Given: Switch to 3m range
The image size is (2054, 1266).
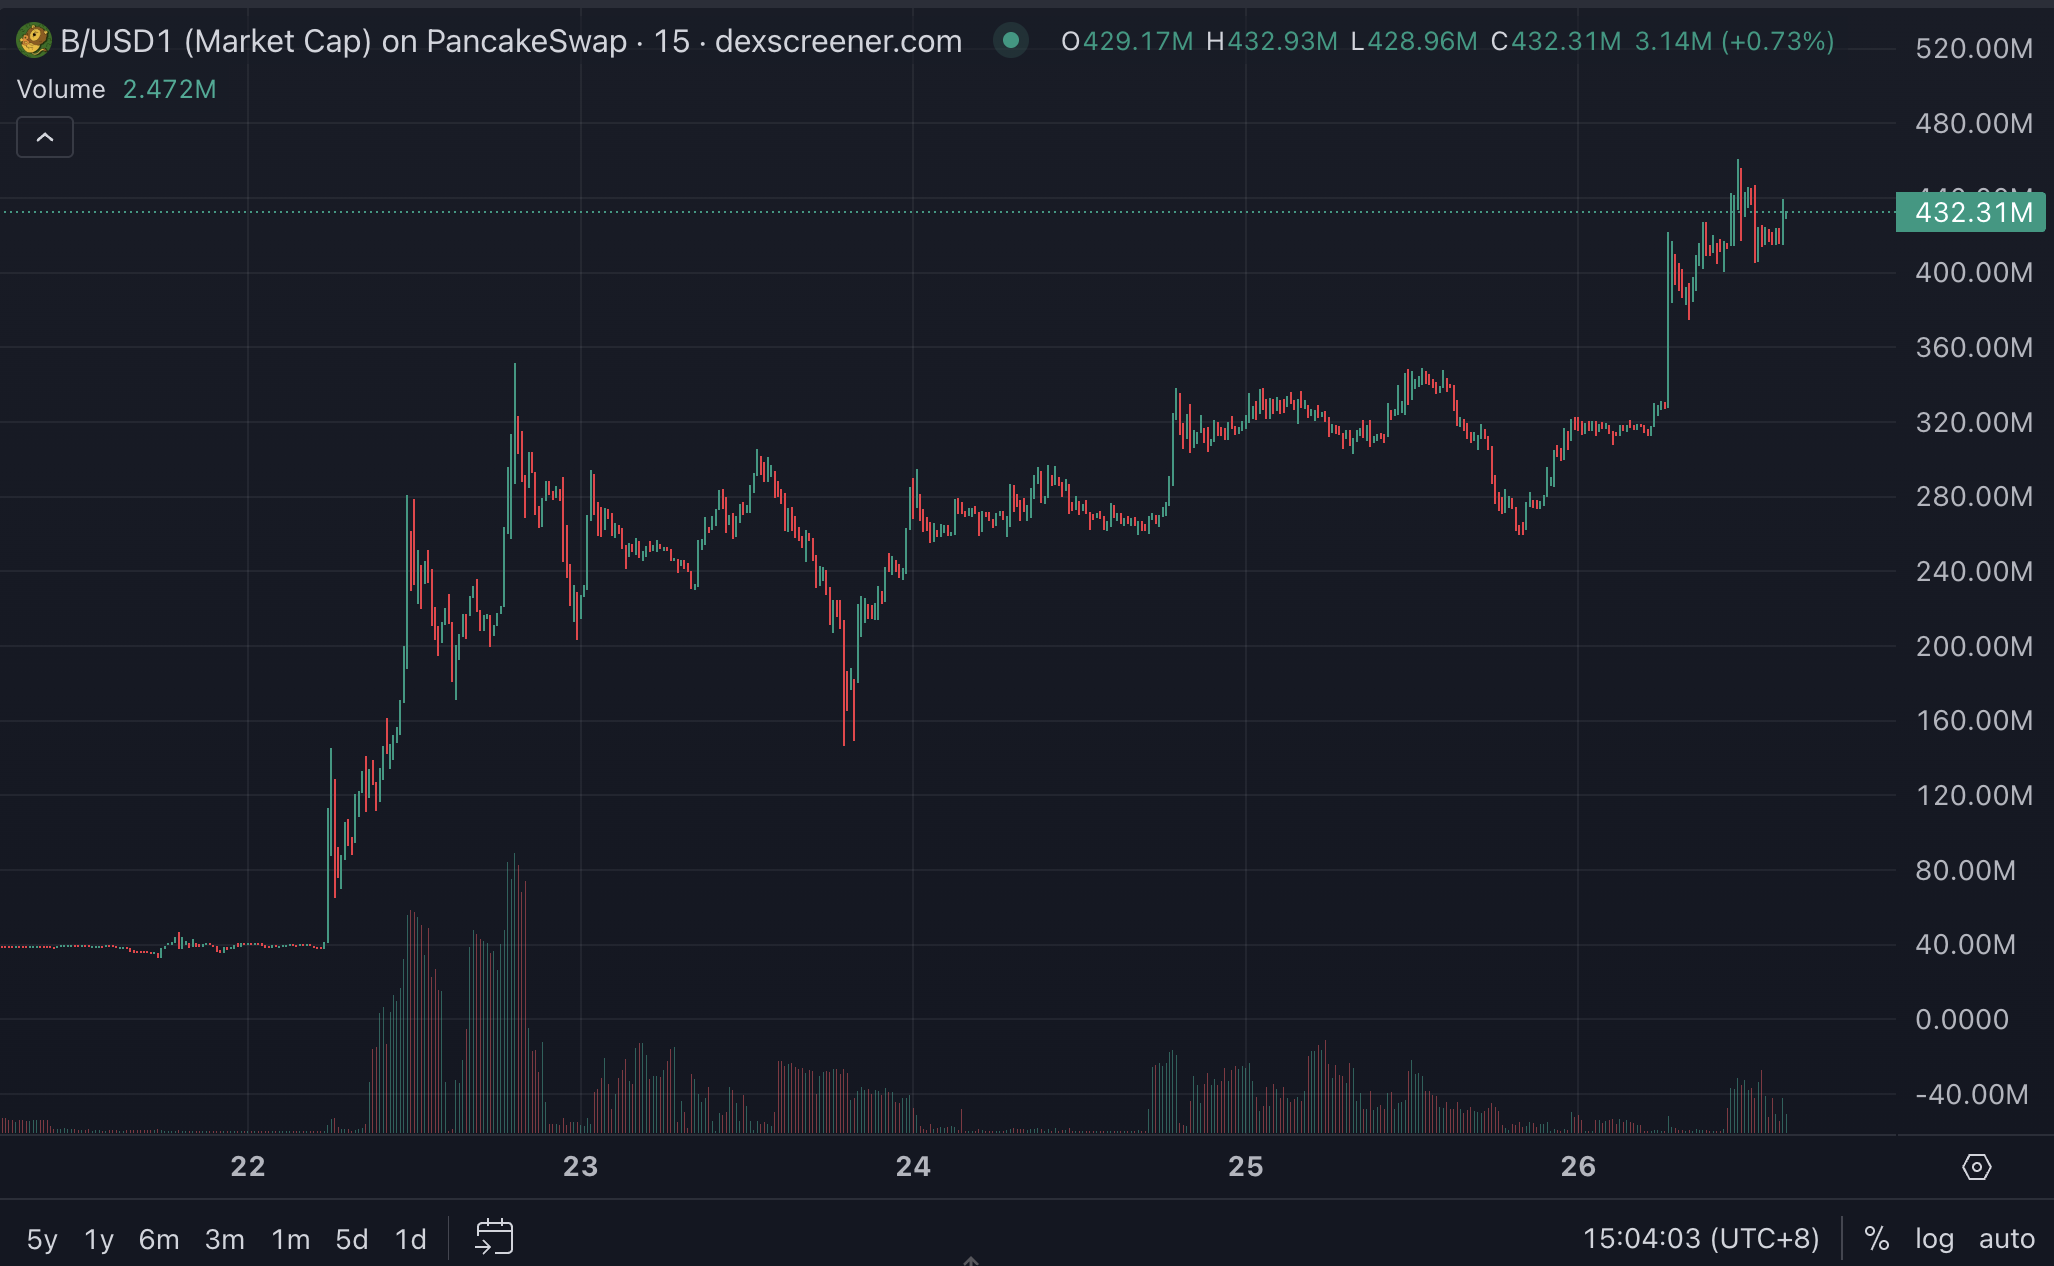Looking at the screenshot, I should (x=225, y=1240).
